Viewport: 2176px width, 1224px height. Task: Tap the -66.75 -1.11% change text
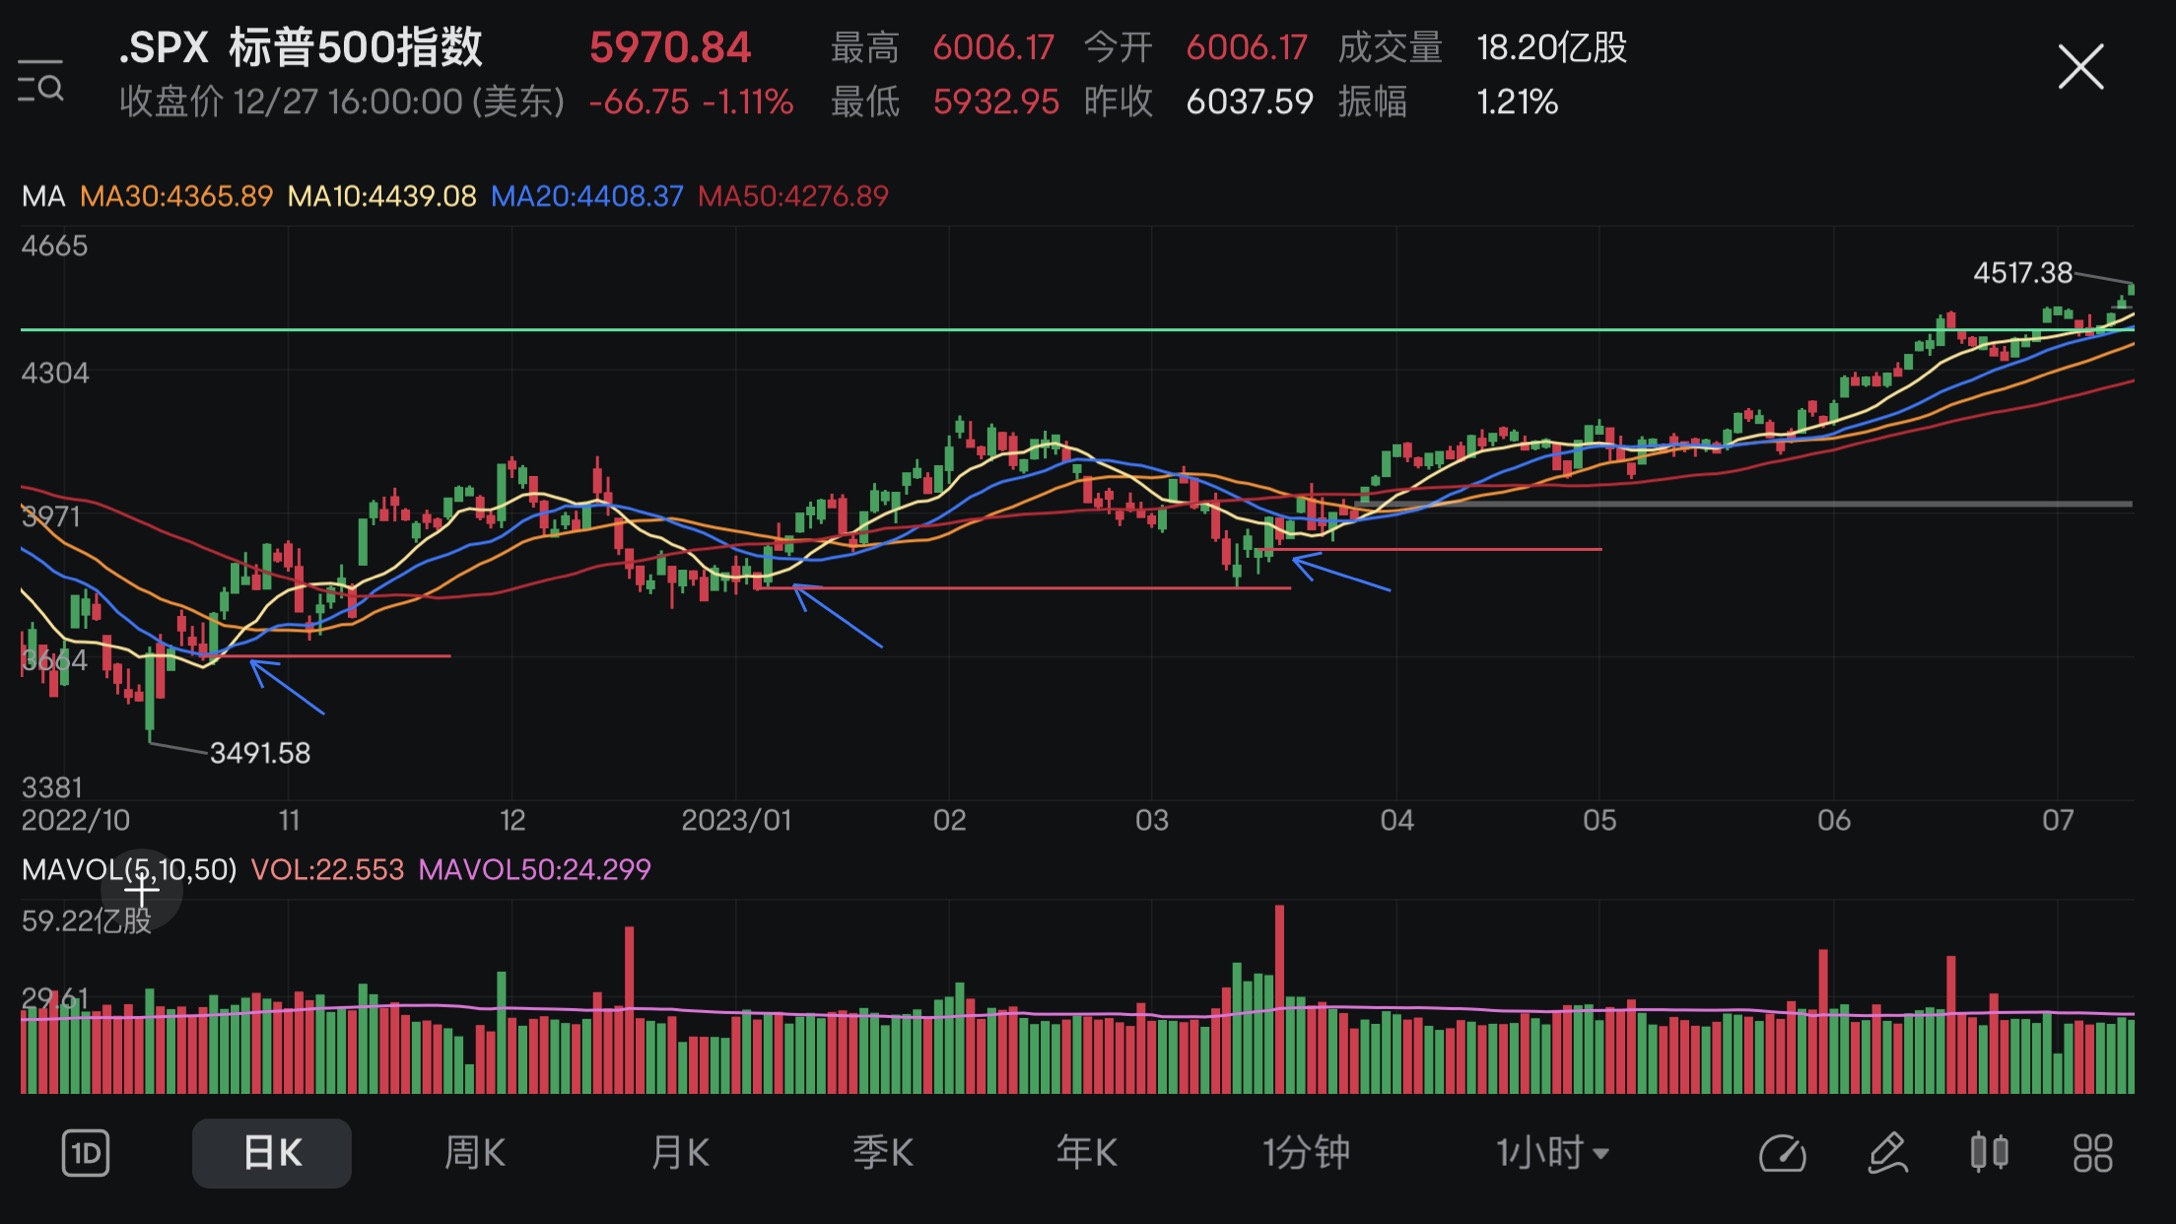pyautogui.click(x=691, y=101)
